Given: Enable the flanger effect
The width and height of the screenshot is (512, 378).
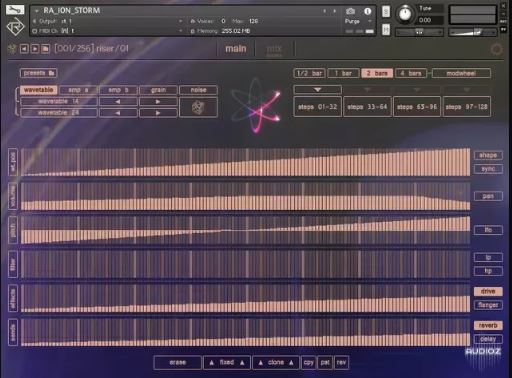Looking at the screenshot, I should pyautogui.click(x=488, y=305).
